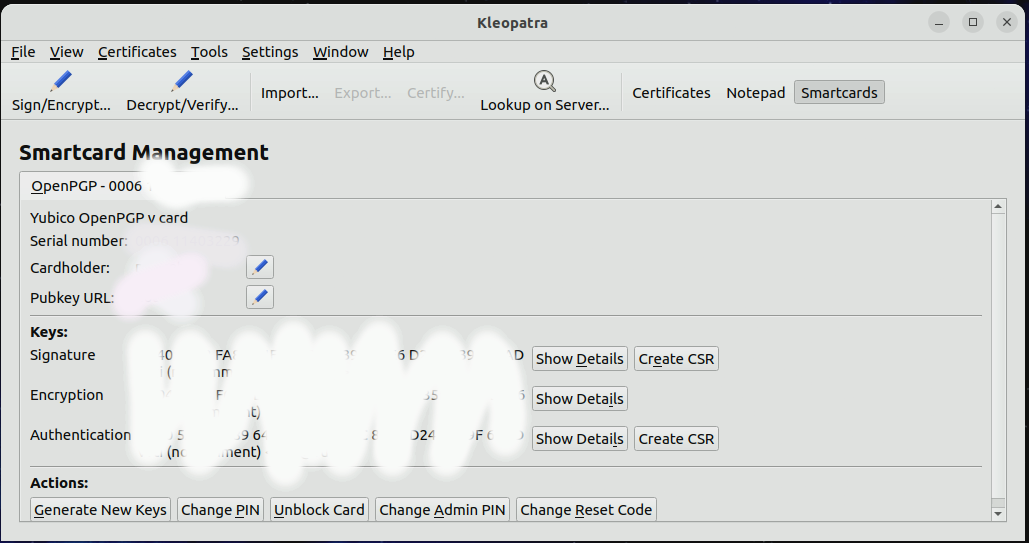Image resolution: width=1029 pixels, height=543 pixels.
Task: Show Details for Authentication key
Action: pyautogui.click(x=579, y=439)
